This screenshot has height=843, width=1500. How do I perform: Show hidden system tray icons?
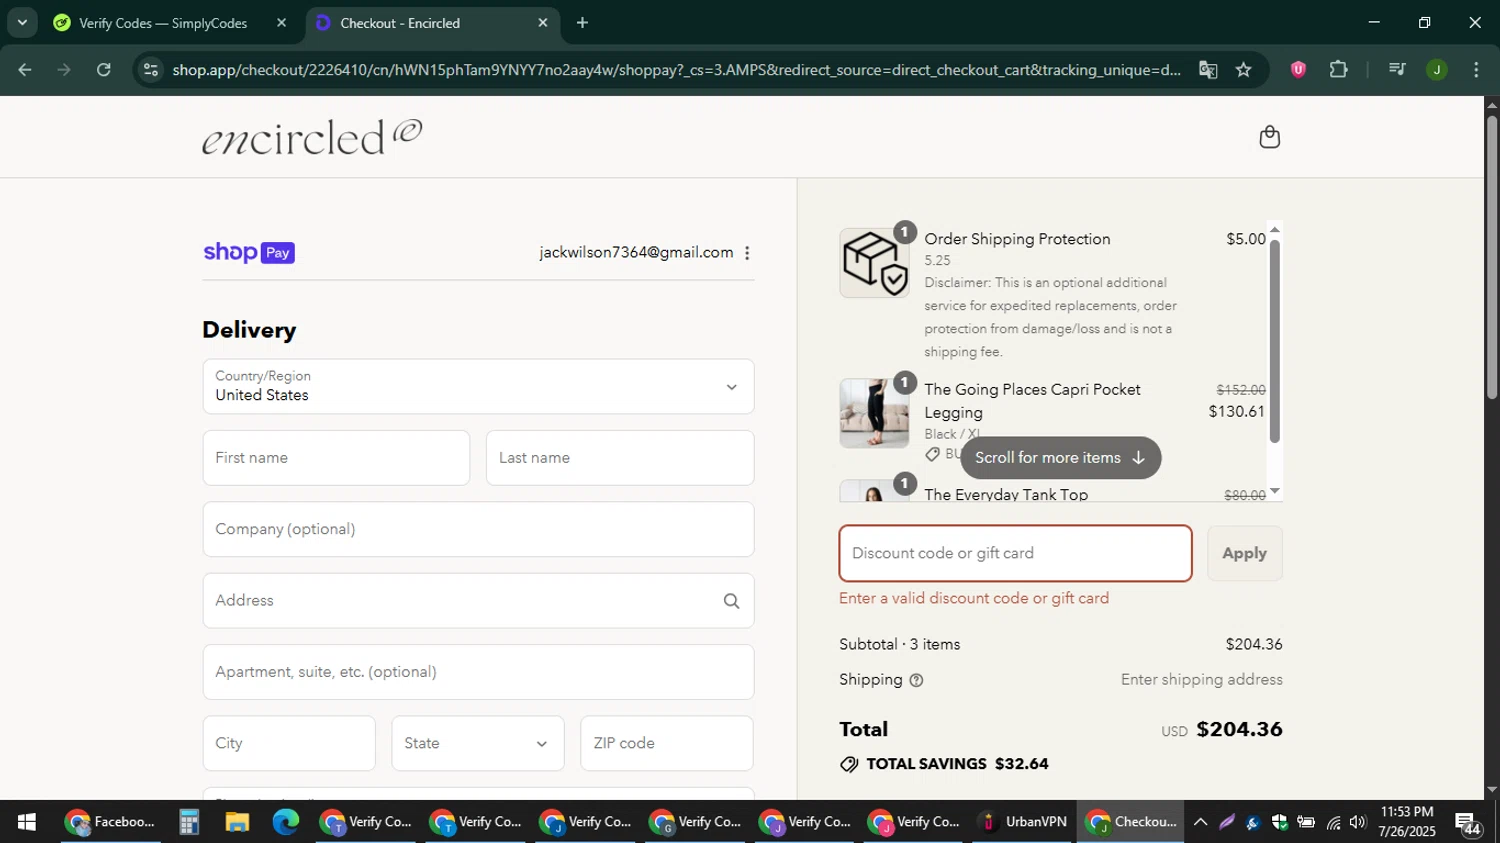point(1200,822)
